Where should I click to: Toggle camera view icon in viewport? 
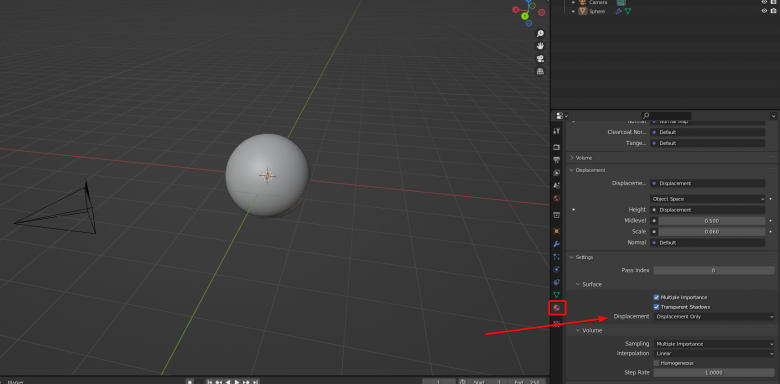pos(540,59)
